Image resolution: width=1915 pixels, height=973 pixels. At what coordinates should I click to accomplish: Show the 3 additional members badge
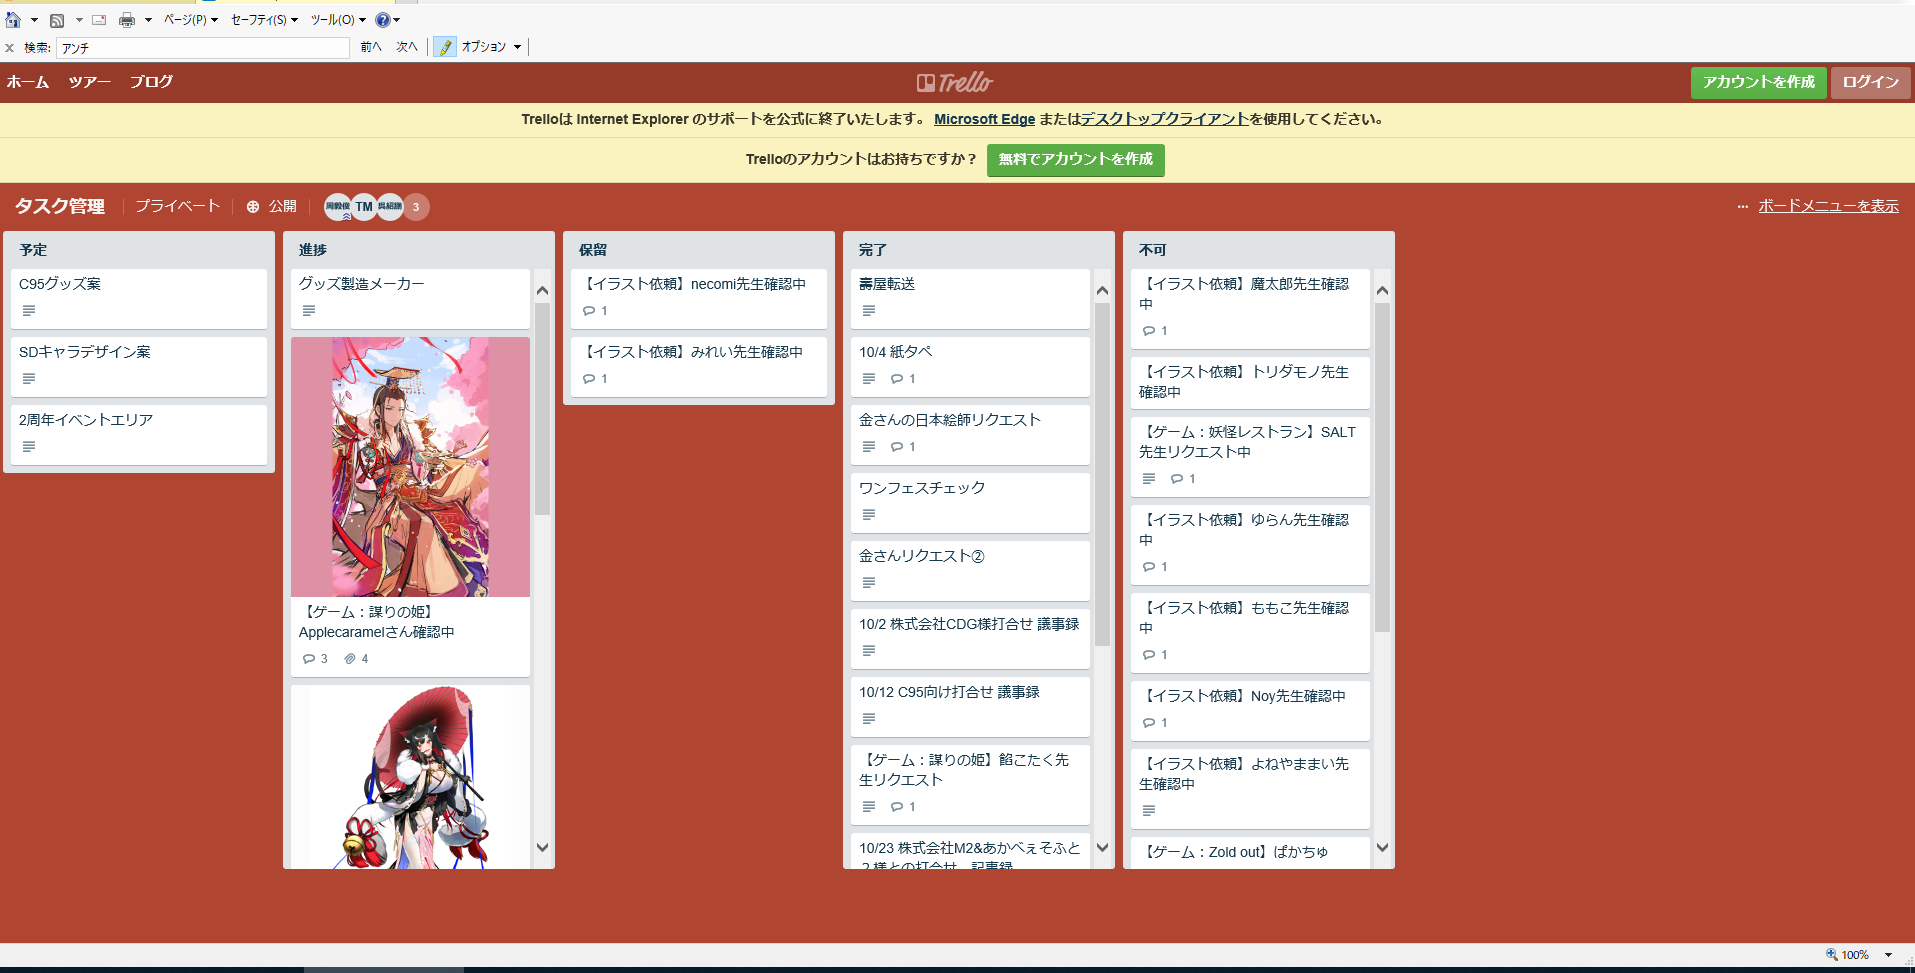tap(416, 207)
